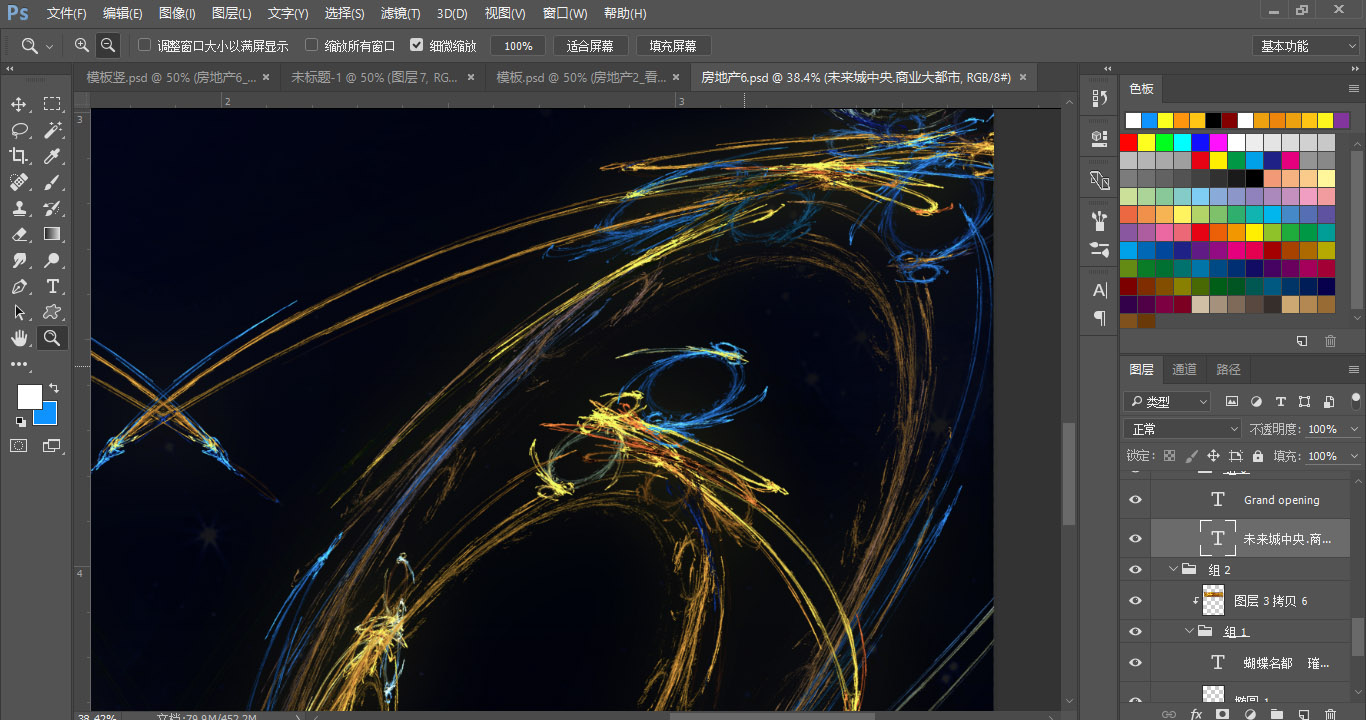Hide the 蝴蝶名都 text layer
1366x720 pixels.
tap(1135, 663)
